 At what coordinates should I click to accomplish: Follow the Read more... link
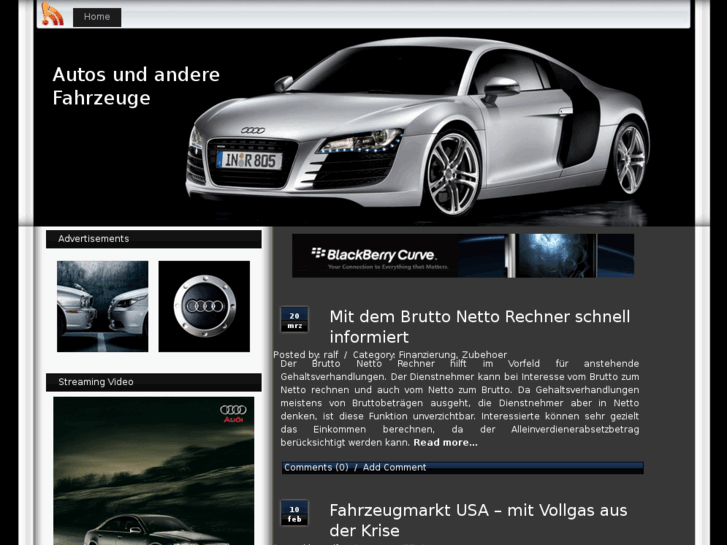(x=446, y=442)
